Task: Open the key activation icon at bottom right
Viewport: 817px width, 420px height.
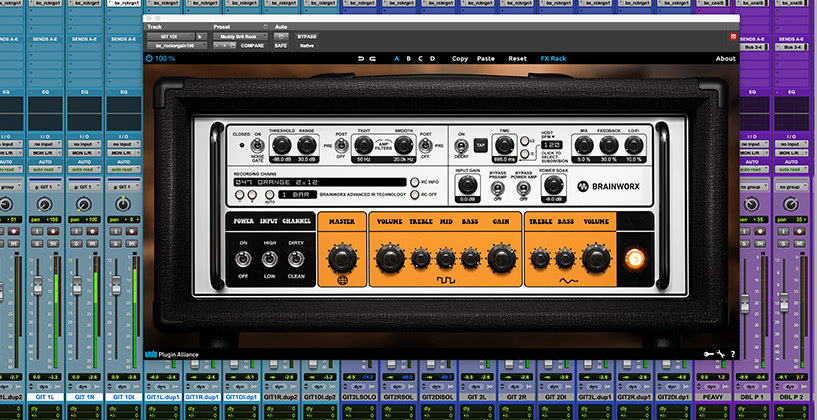Action: 709,354
